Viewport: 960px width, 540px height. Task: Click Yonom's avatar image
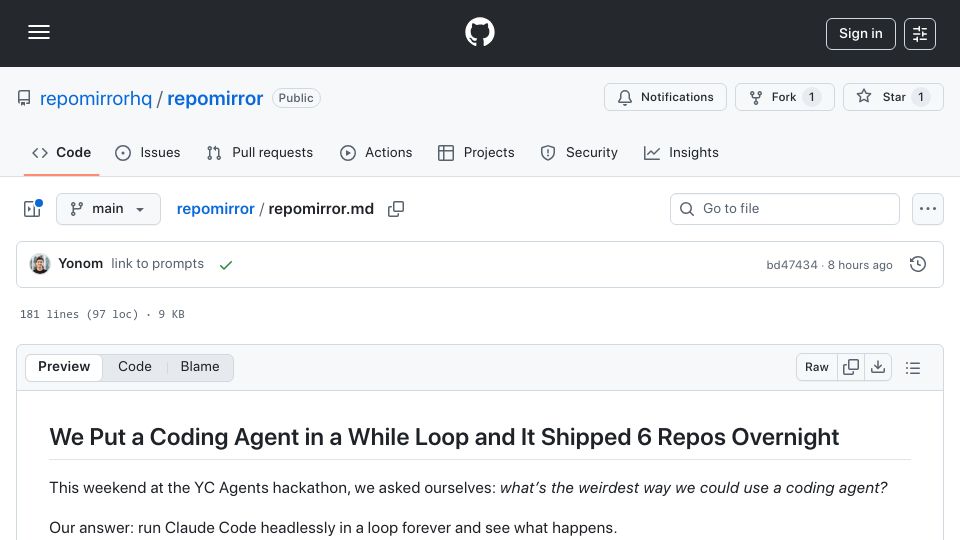[40, 264]
